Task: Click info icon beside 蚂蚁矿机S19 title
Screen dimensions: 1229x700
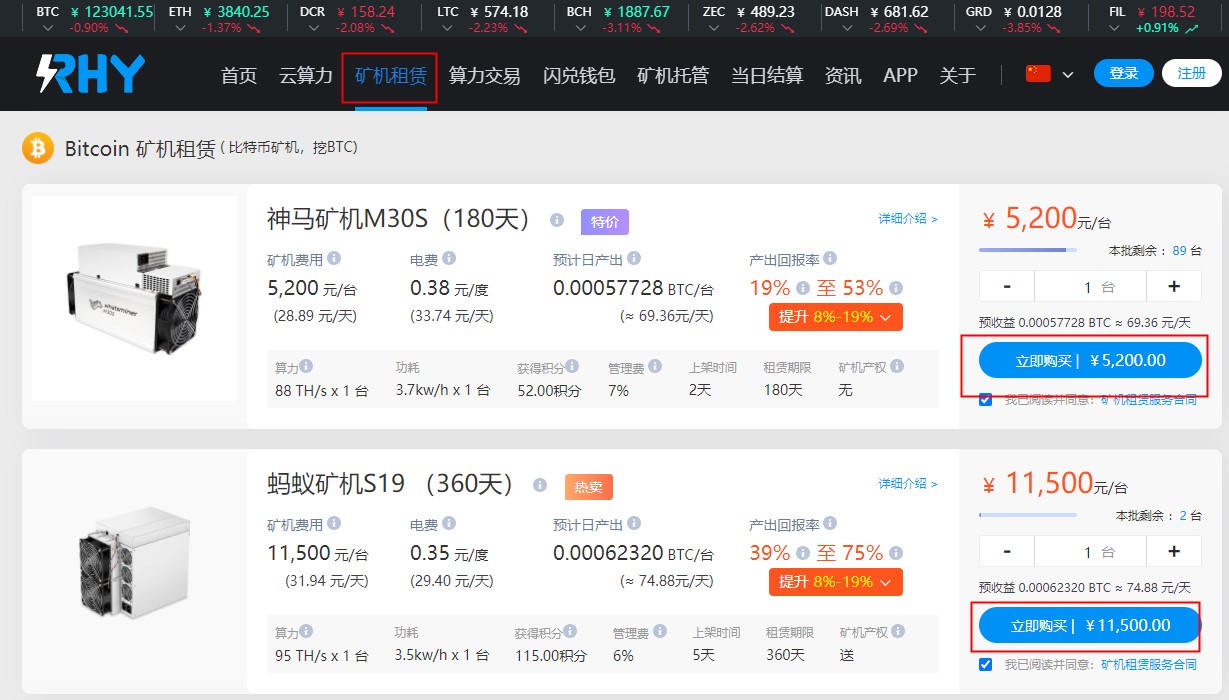Action: [x=540, y=485]
